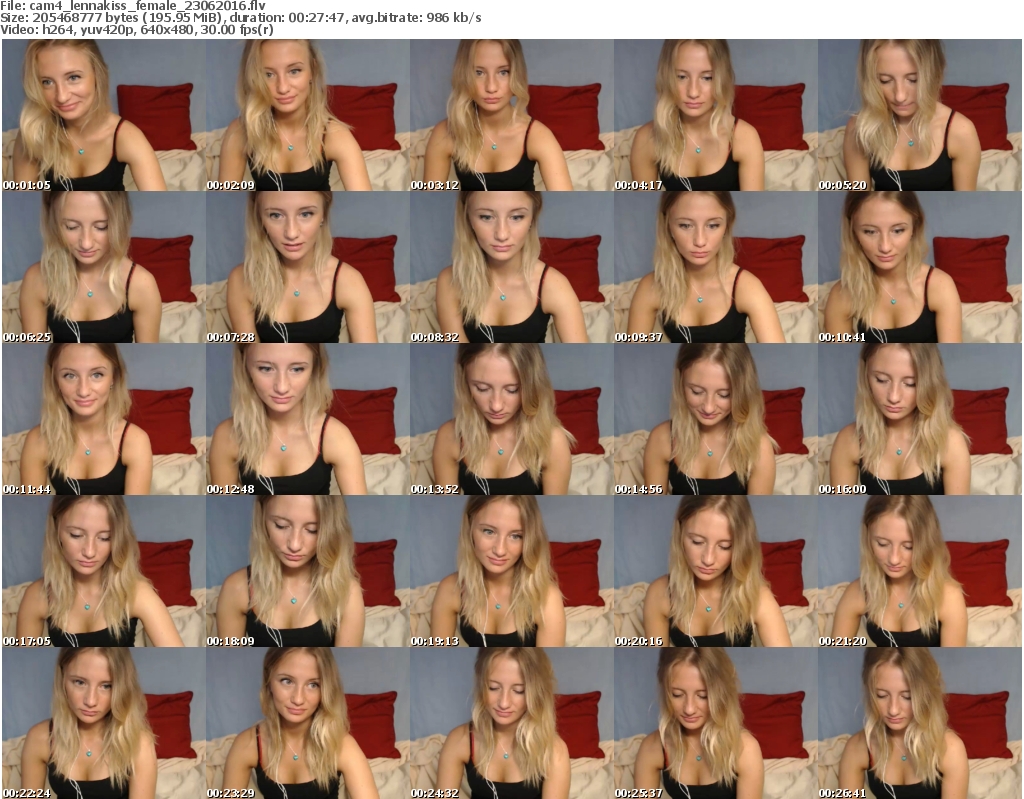Viewport: 1024px width, 799px height.
Task: Select the thumbnail stamped 00:03:12
Action: tap(511, 115)
